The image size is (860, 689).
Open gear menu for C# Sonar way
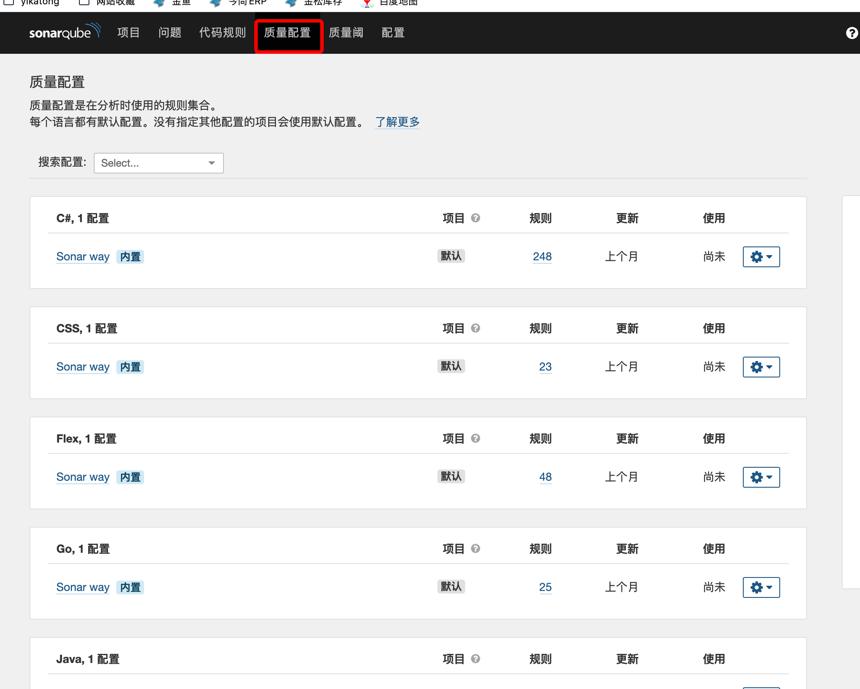761,257
